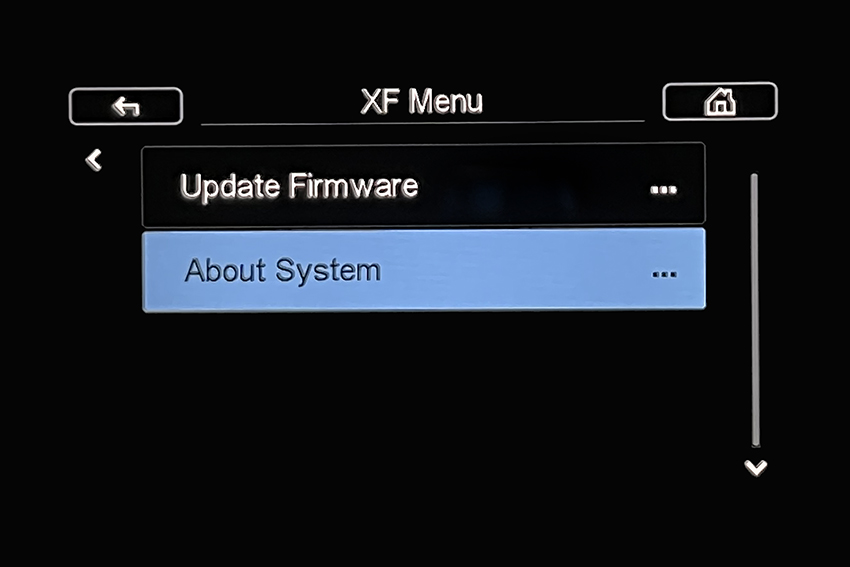Image resolution: width=850 pixels, height=567 pixels.
Task: Return using the curved arrow button
Action: point(126,106)
